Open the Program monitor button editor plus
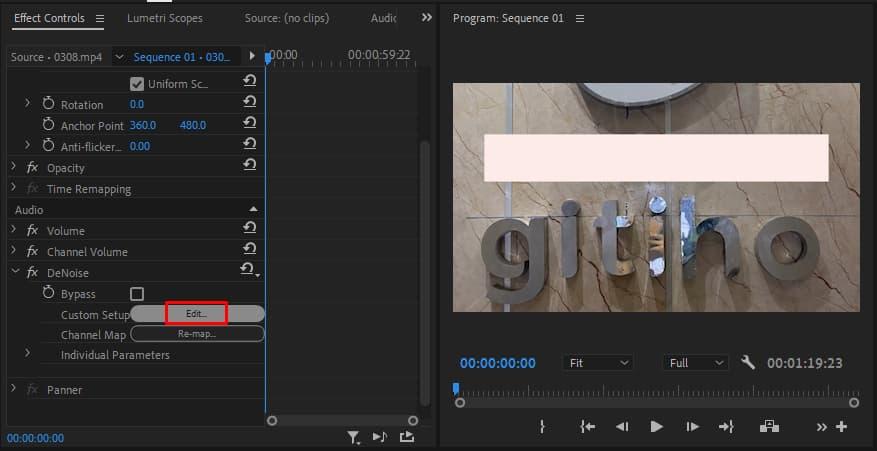The width and height of the screenshot is (877, 451). [841, 427]
